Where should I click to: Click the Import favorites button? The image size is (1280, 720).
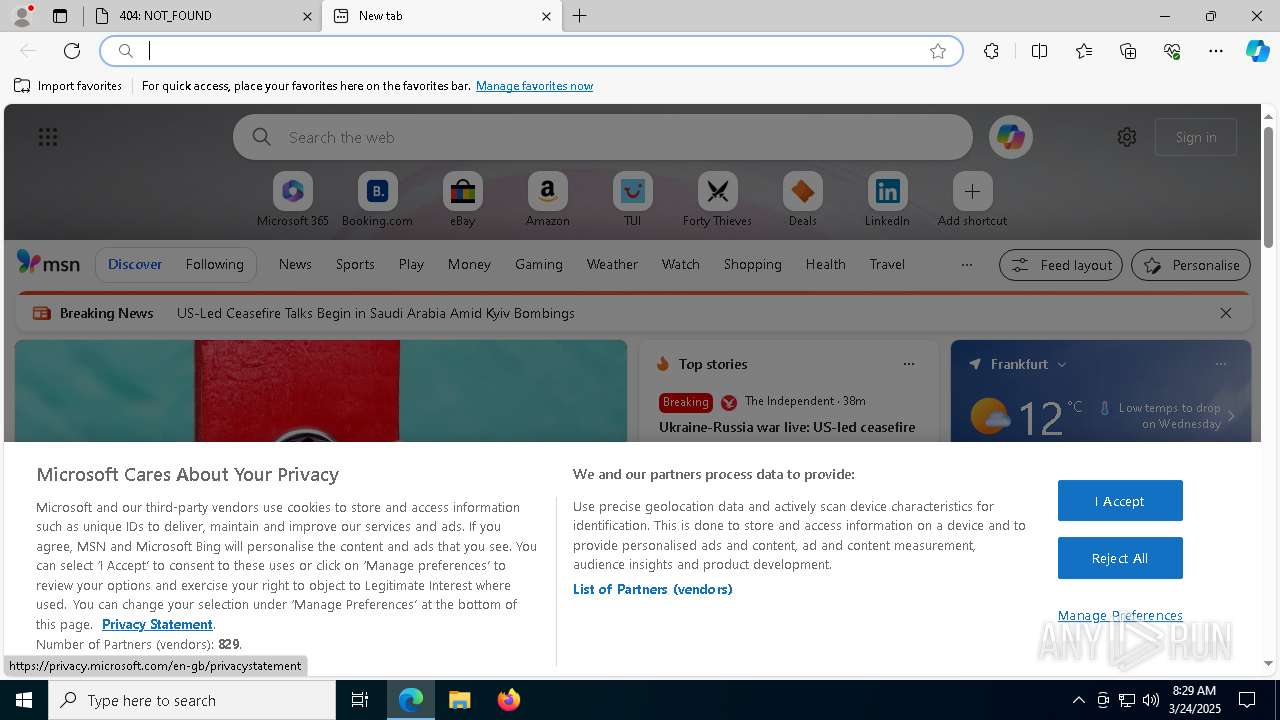coord(68,86)
